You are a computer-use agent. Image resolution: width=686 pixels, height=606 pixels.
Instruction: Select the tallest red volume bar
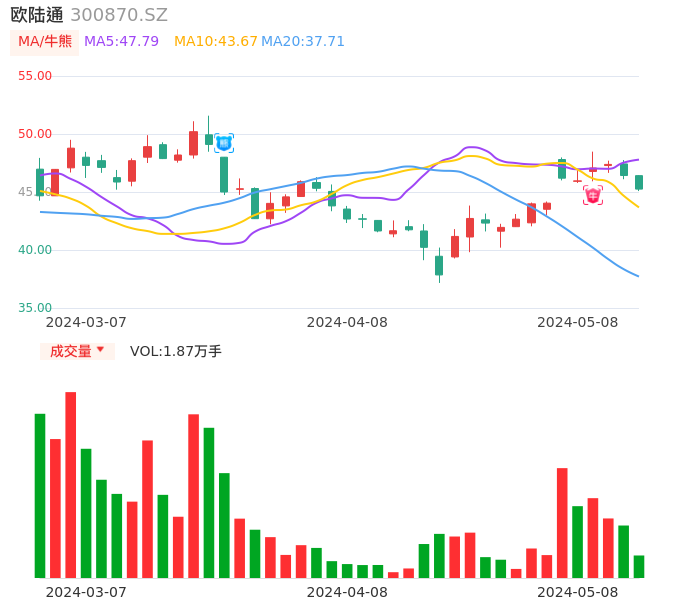point(71,484)
